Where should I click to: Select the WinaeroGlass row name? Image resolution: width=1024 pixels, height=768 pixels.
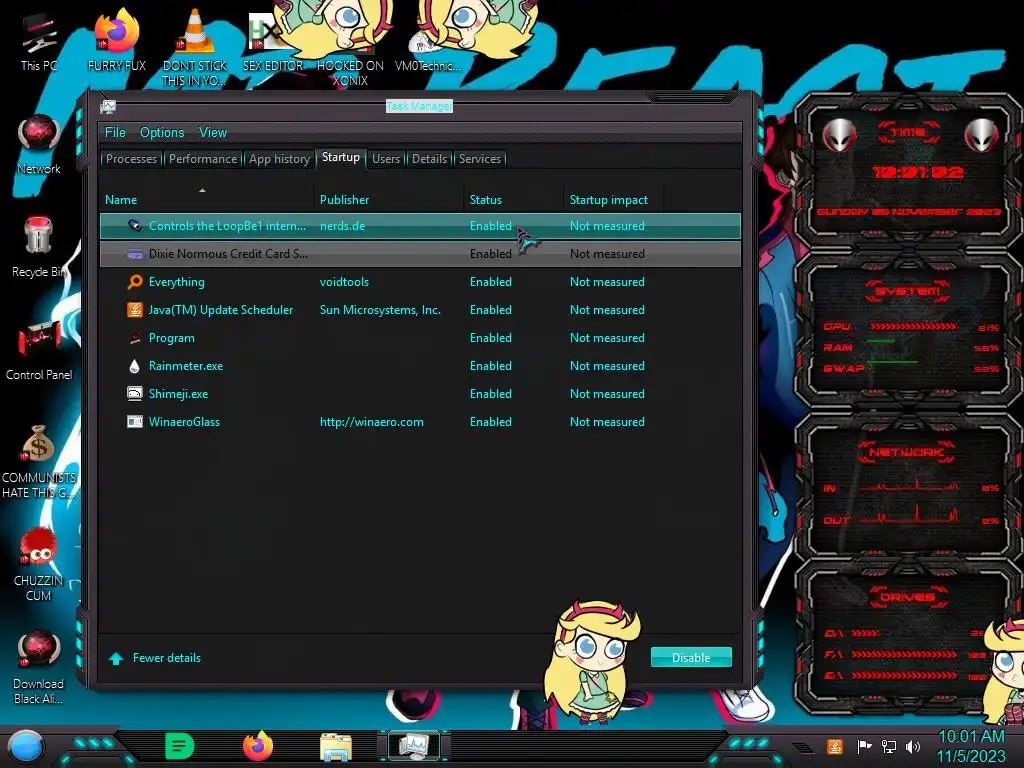tap(184, 422)
